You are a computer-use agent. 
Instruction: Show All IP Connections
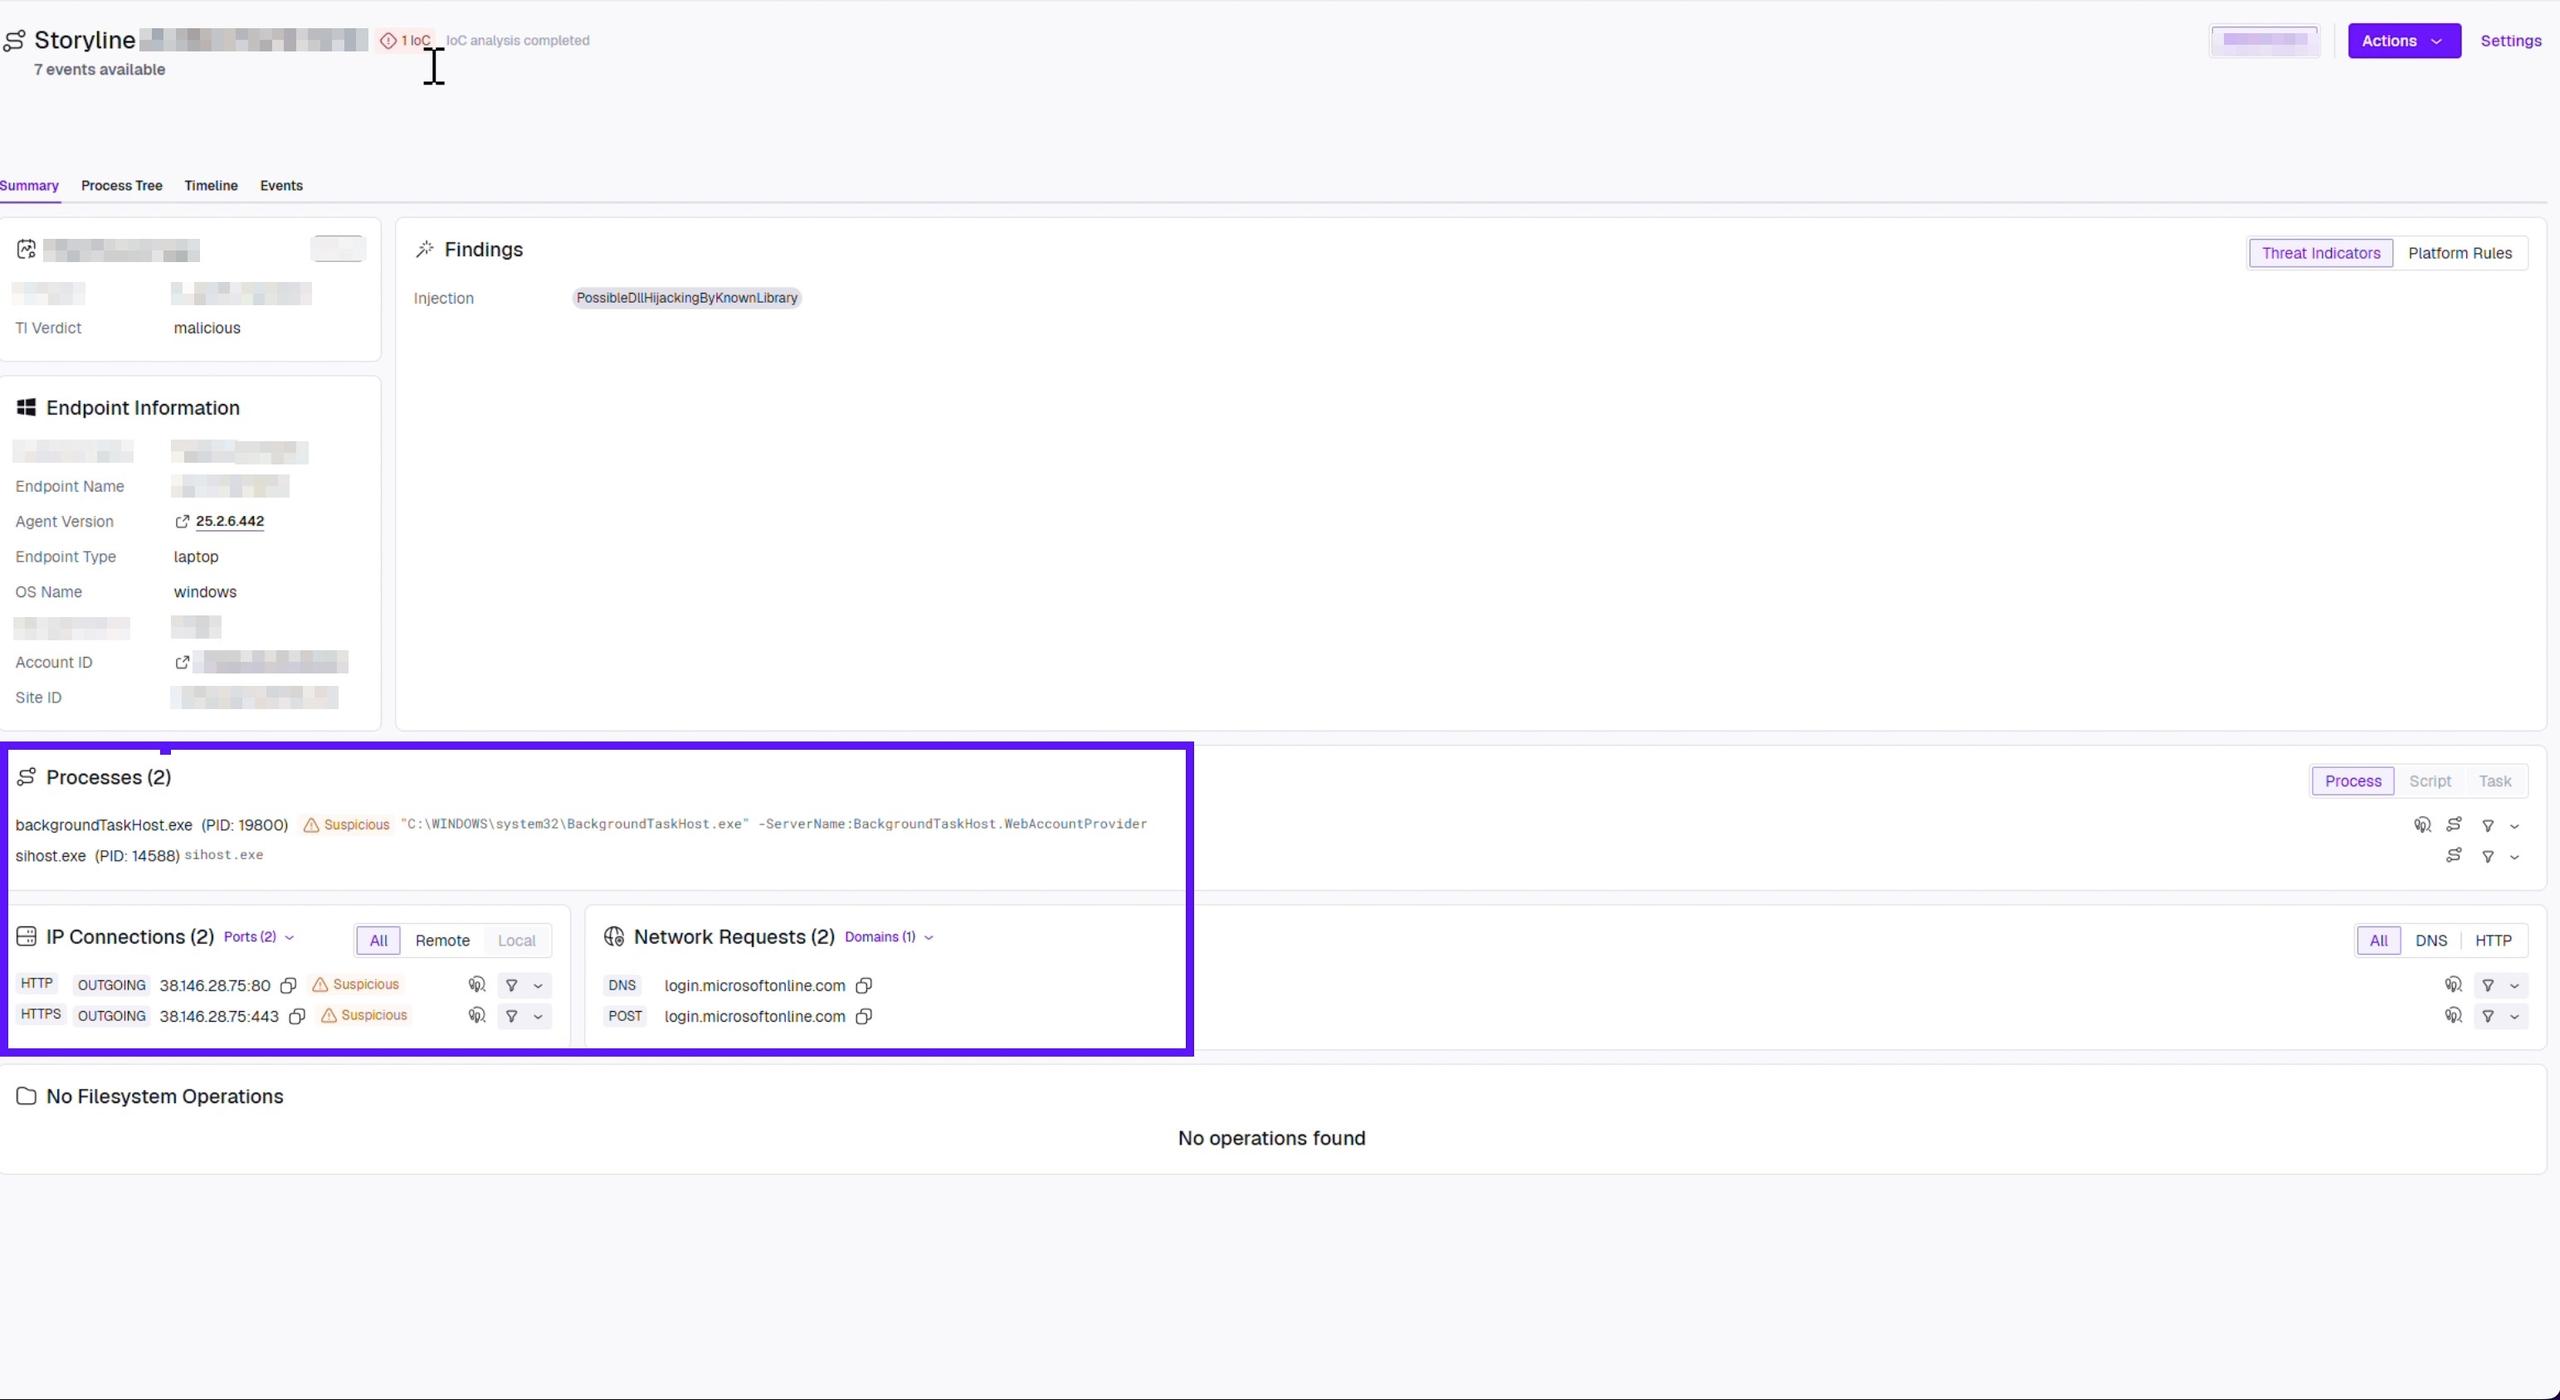tap(378, 941)
